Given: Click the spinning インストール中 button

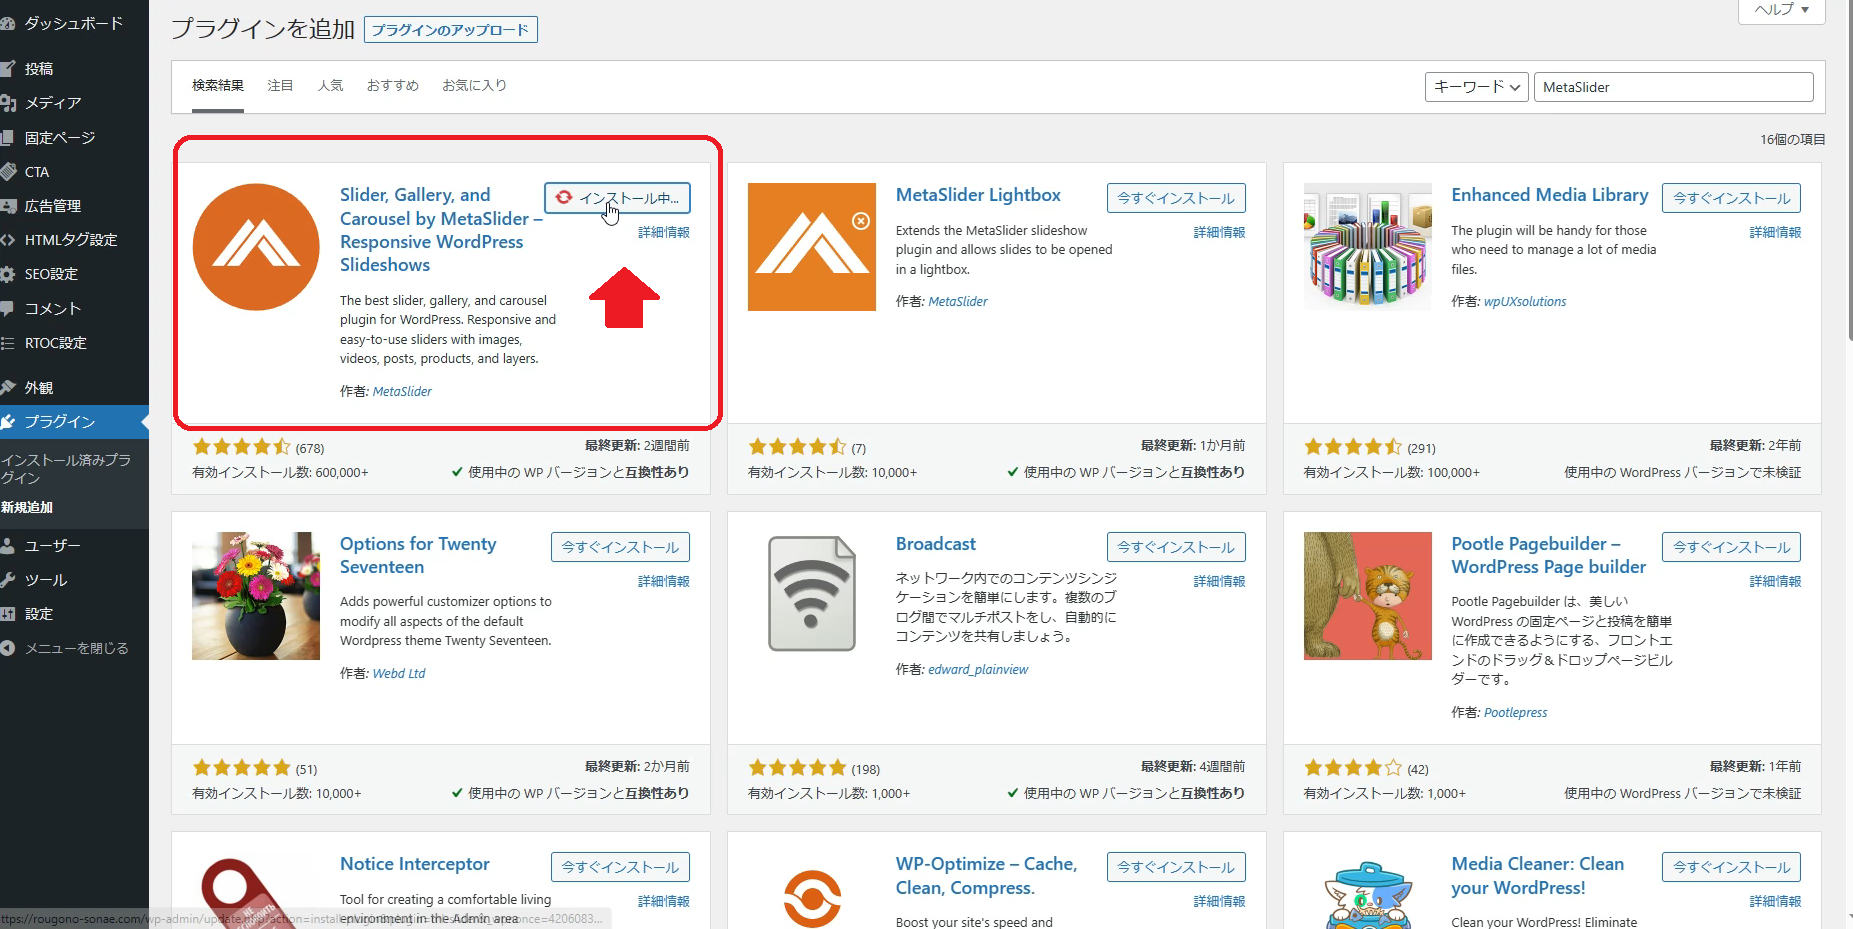Looking at the screenshot, I should pos(617,198).
